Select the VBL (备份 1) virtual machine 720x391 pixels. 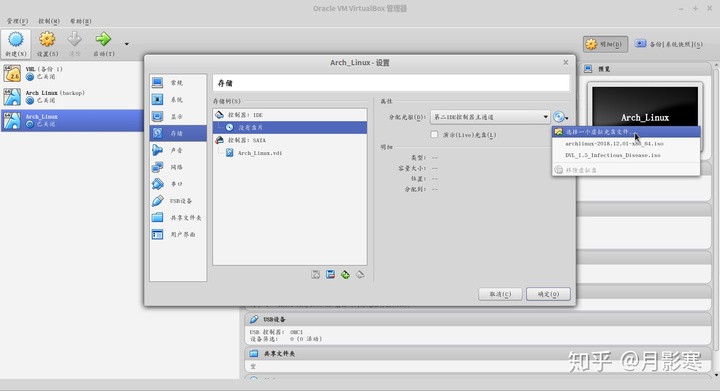pyautogui.click(x=72, y=73)
